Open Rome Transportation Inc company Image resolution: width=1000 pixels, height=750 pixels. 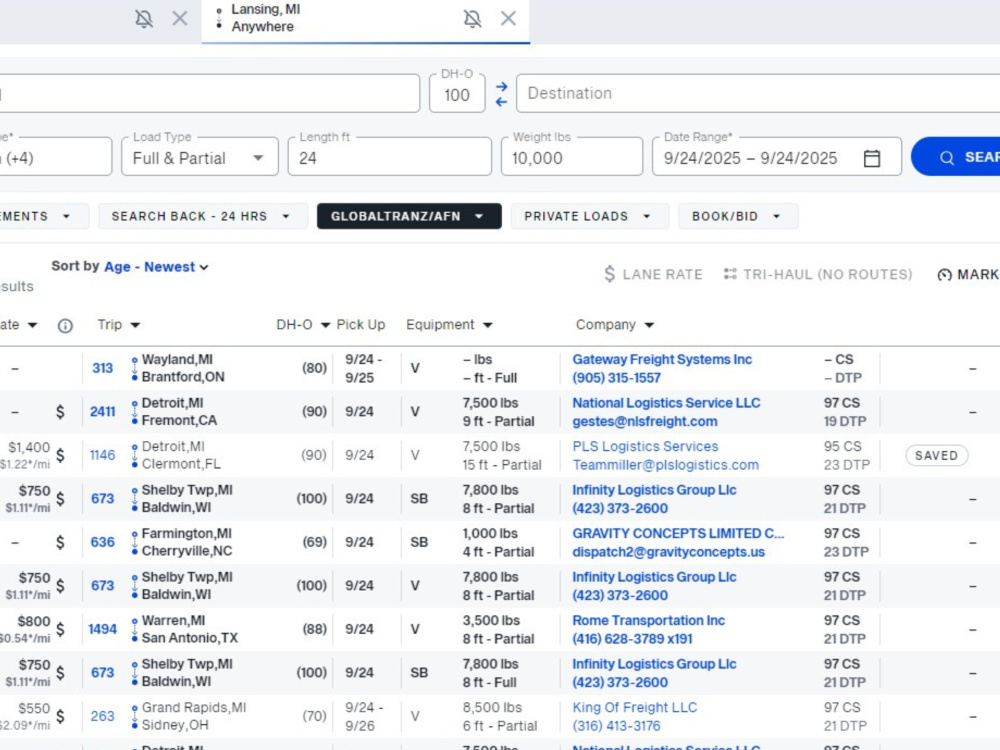(x=648, y=620)
